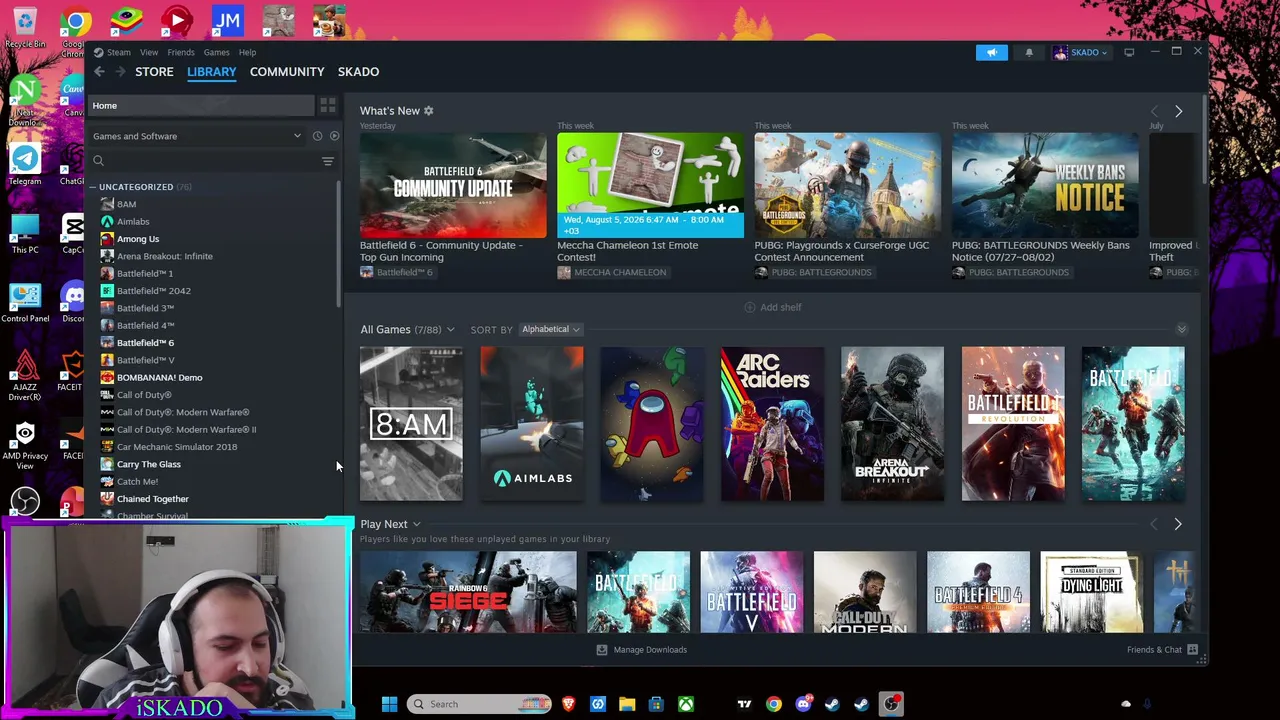Open the Steam menu

point(119,52)
